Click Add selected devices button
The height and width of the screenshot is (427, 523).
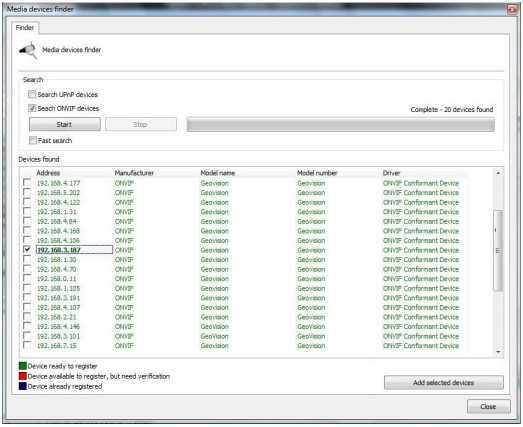point(444,383)
